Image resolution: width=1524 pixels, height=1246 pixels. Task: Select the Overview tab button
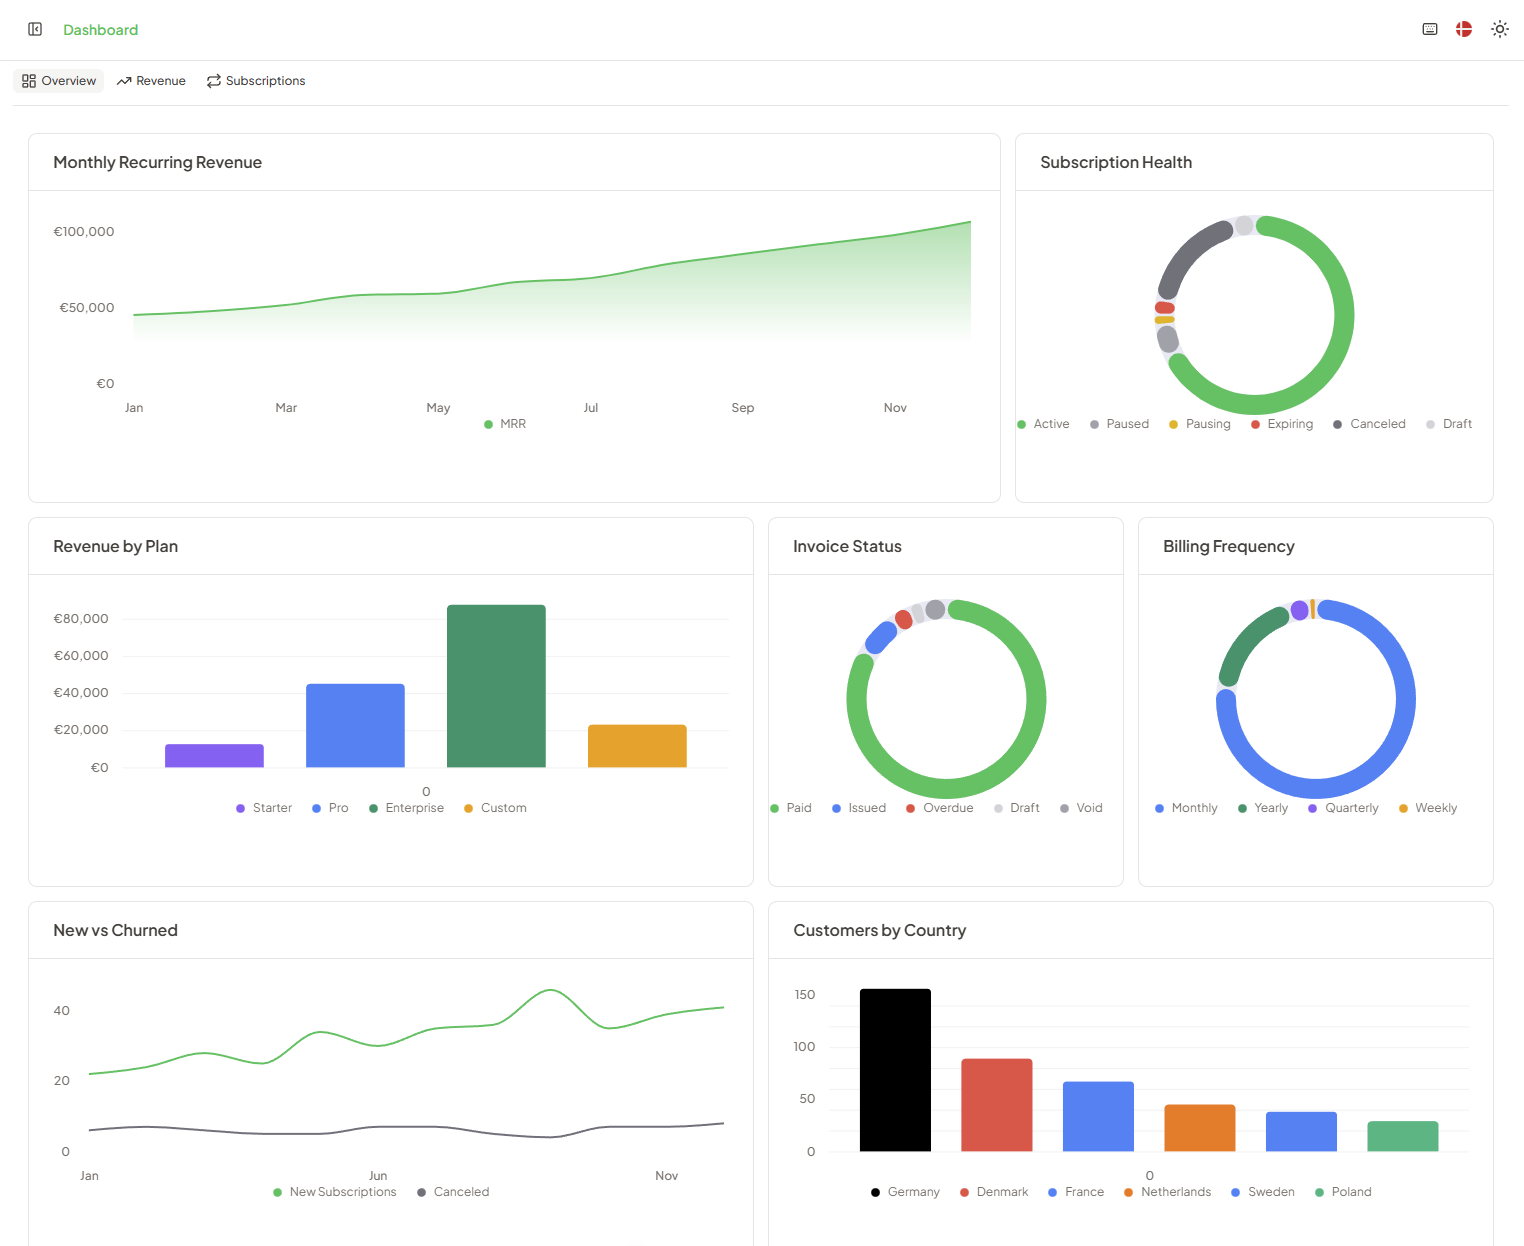58,80
